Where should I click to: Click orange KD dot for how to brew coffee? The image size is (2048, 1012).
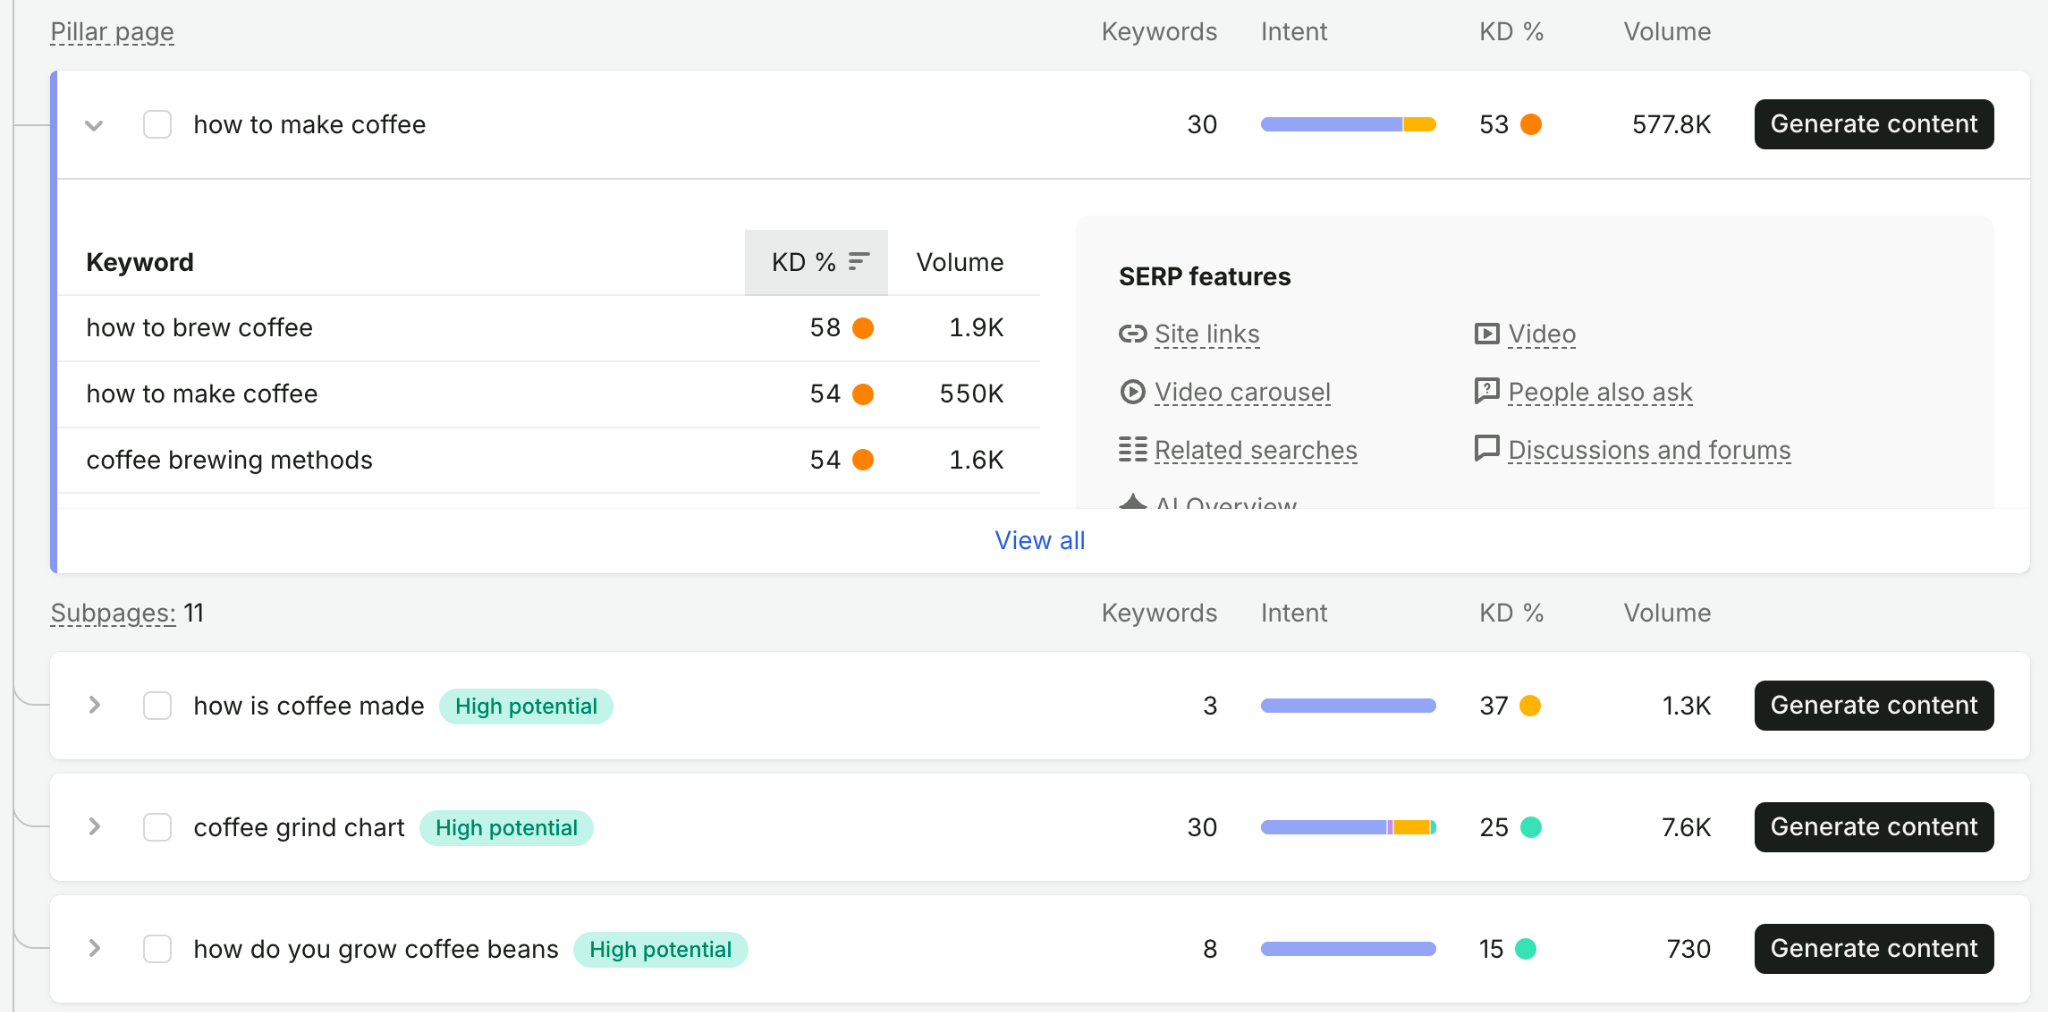863,328
